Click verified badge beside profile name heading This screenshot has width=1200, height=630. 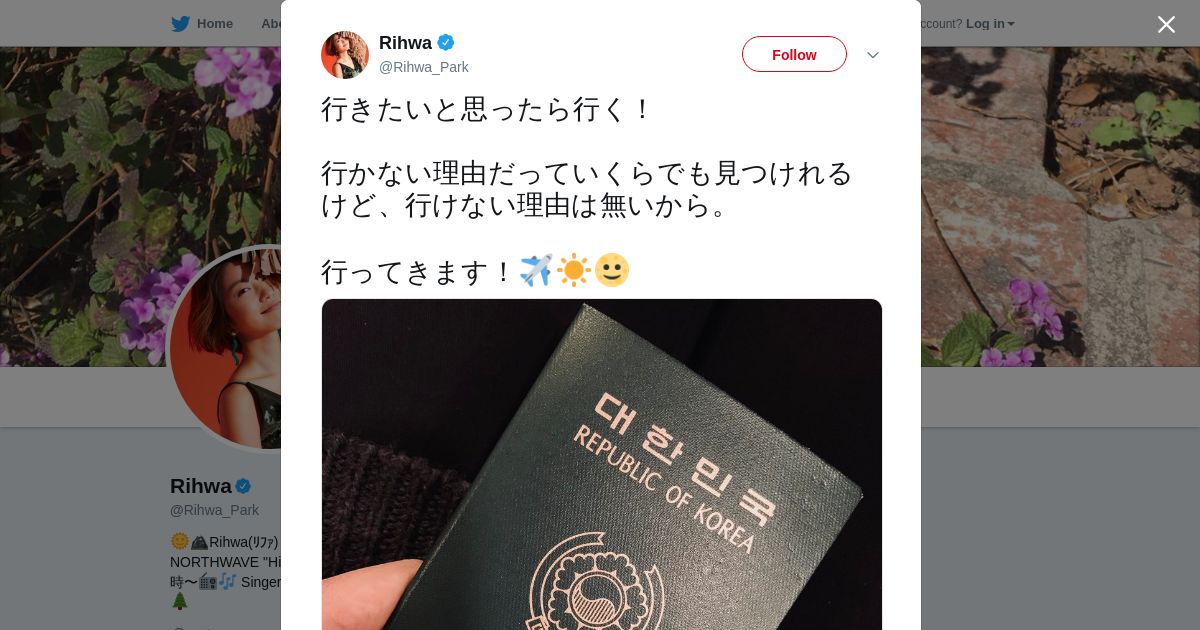pos(243,486)
